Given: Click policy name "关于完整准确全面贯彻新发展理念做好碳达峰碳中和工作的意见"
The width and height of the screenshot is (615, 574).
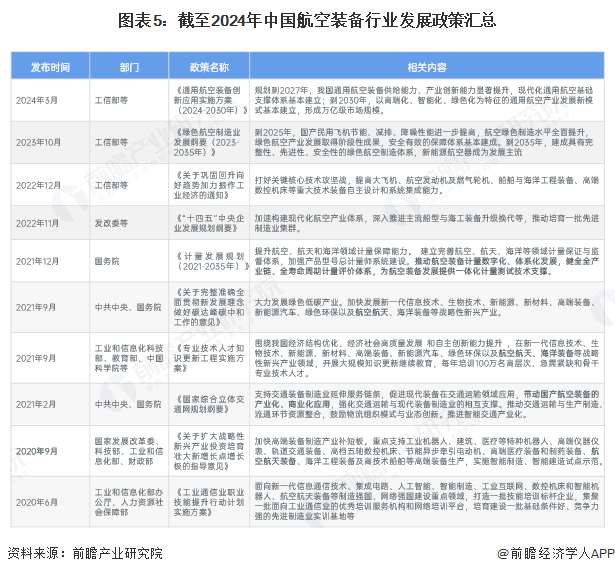Looking at the screenshot, I should click(209, 307).
